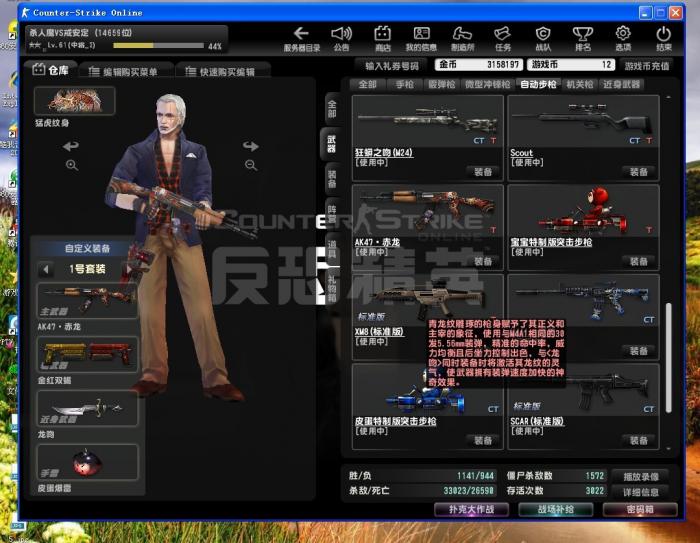This screenshot has height=543, width=700.
Task: Click 自定义装备 panel header
Action: (x=87, y=249)
